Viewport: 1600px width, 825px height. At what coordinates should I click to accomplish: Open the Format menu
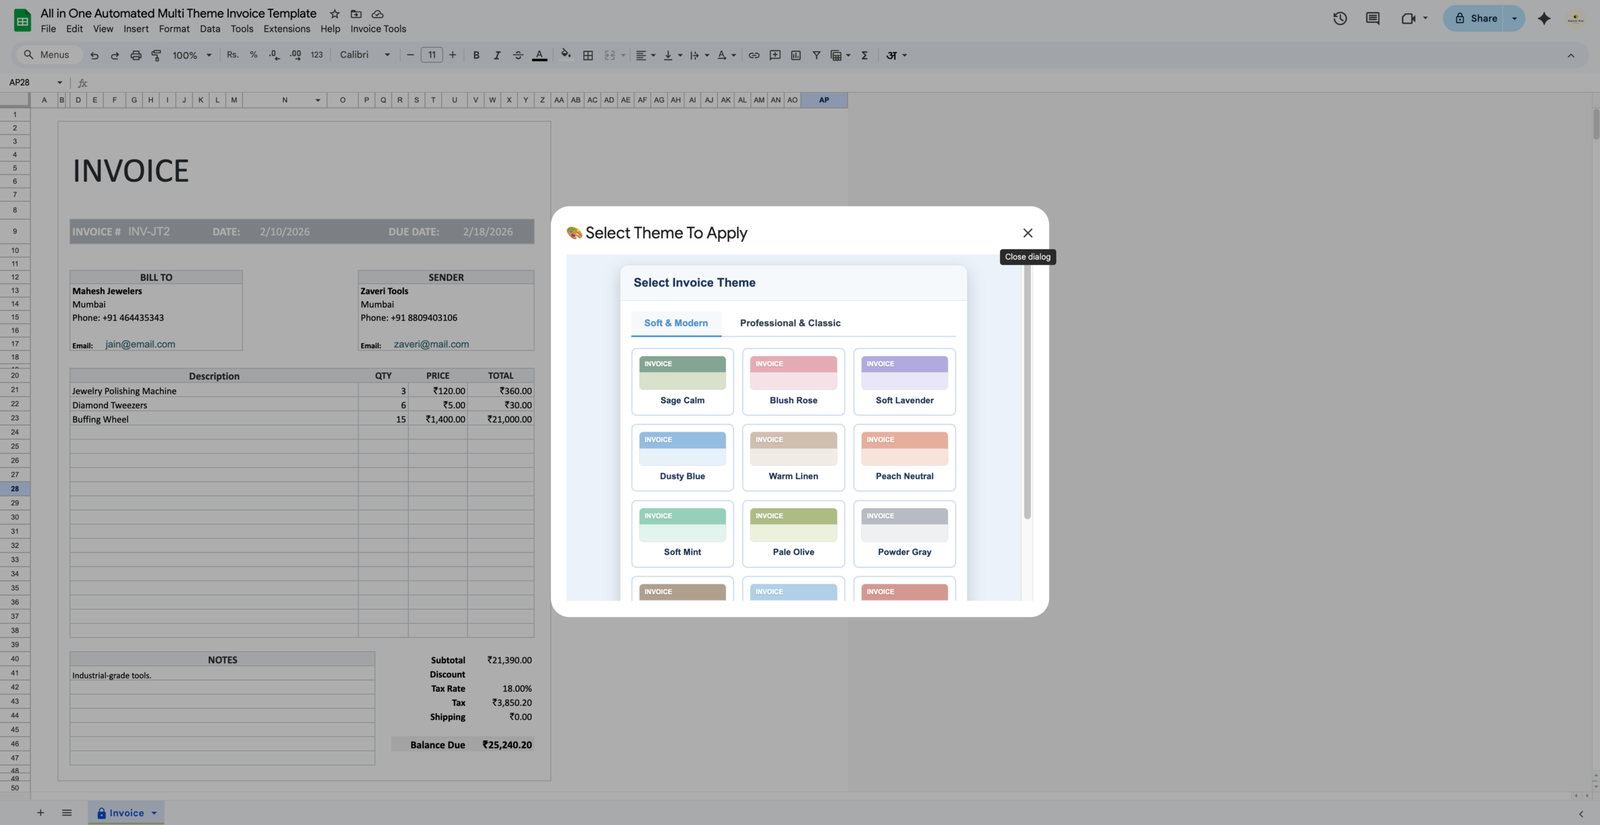pos(174,29)
